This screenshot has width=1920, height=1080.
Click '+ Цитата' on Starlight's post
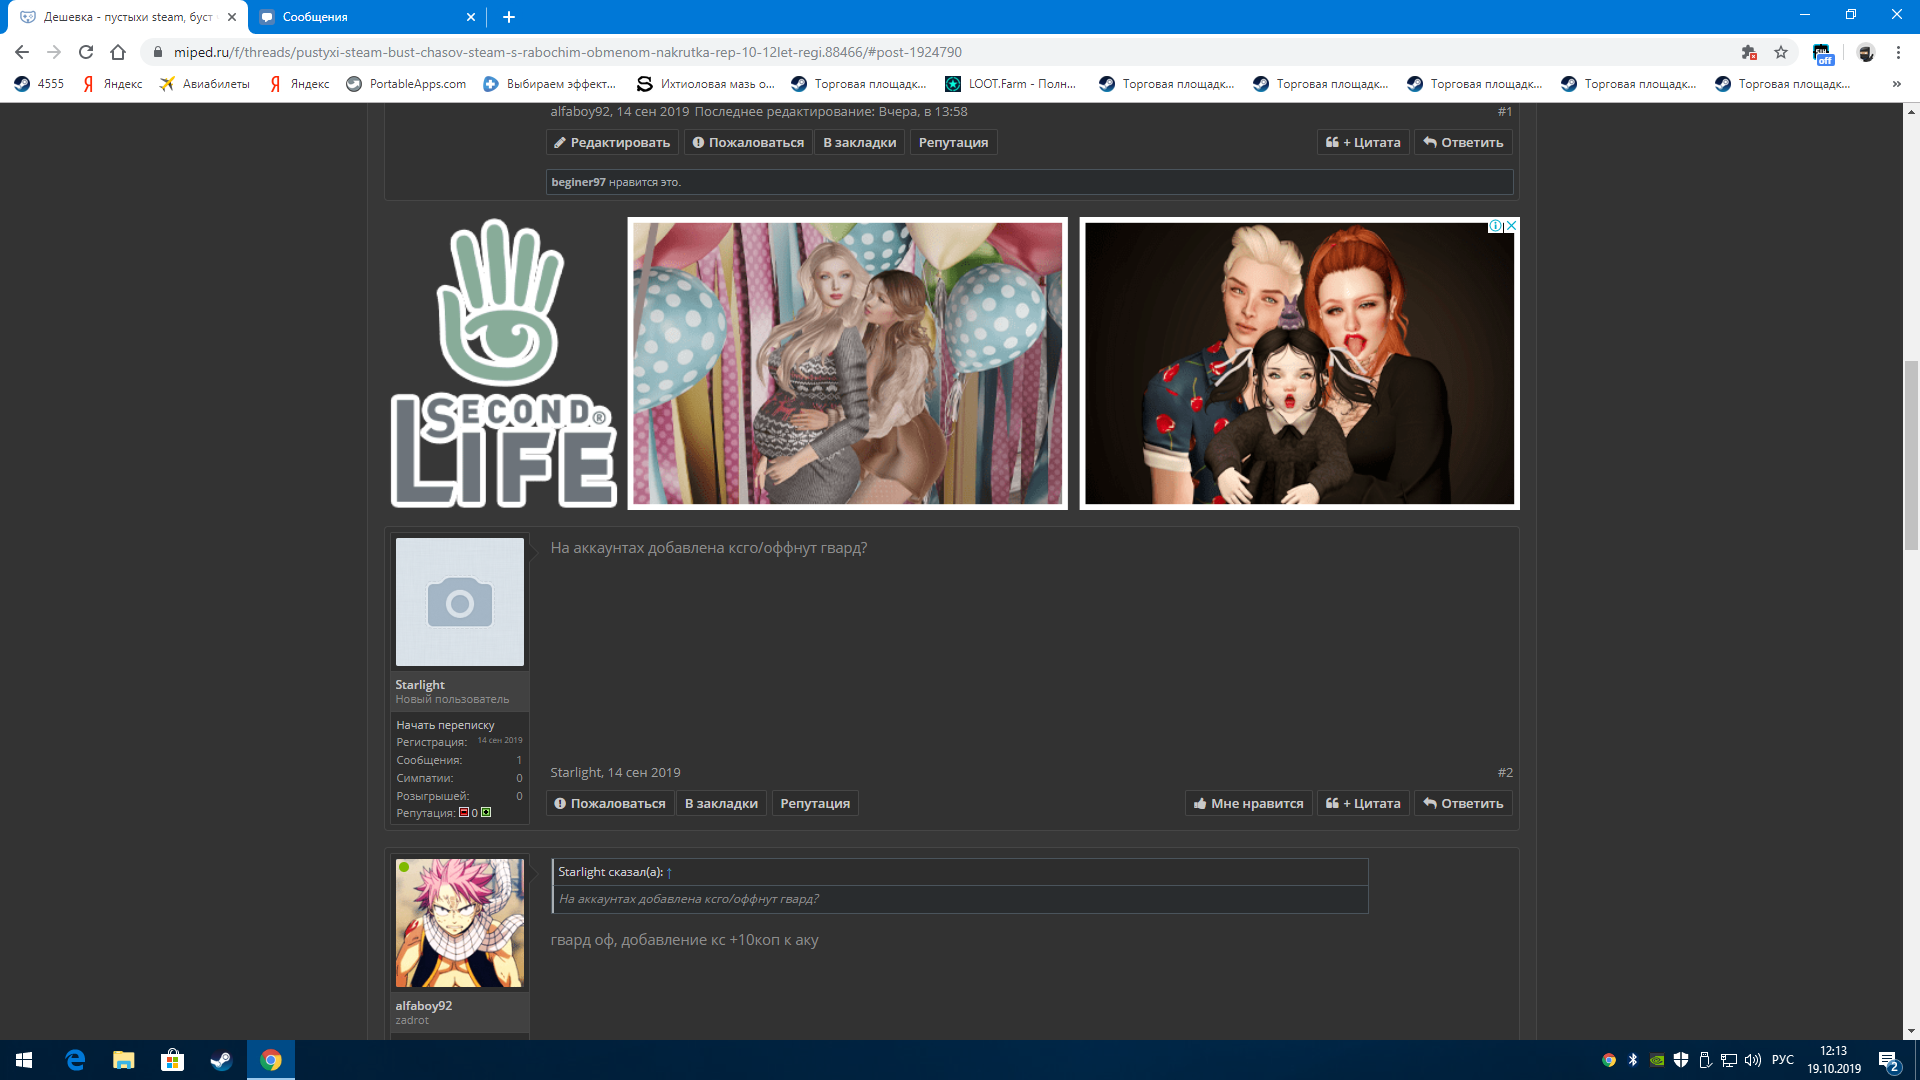coord(1363,804)
